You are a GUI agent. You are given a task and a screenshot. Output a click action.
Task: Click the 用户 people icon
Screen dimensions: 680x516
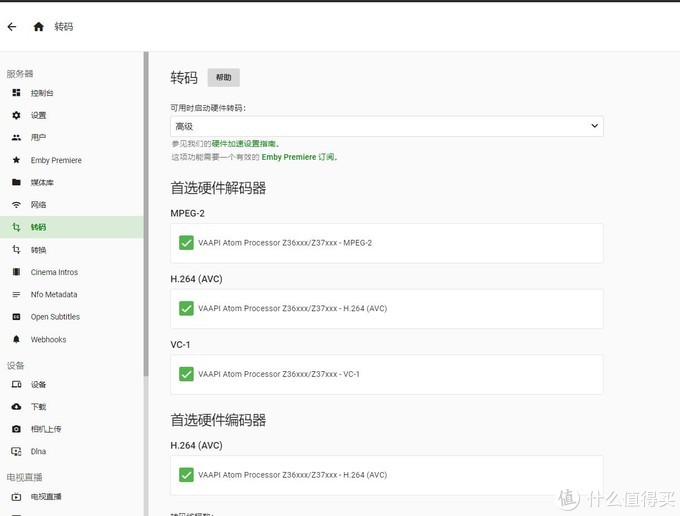coord(16,137)
